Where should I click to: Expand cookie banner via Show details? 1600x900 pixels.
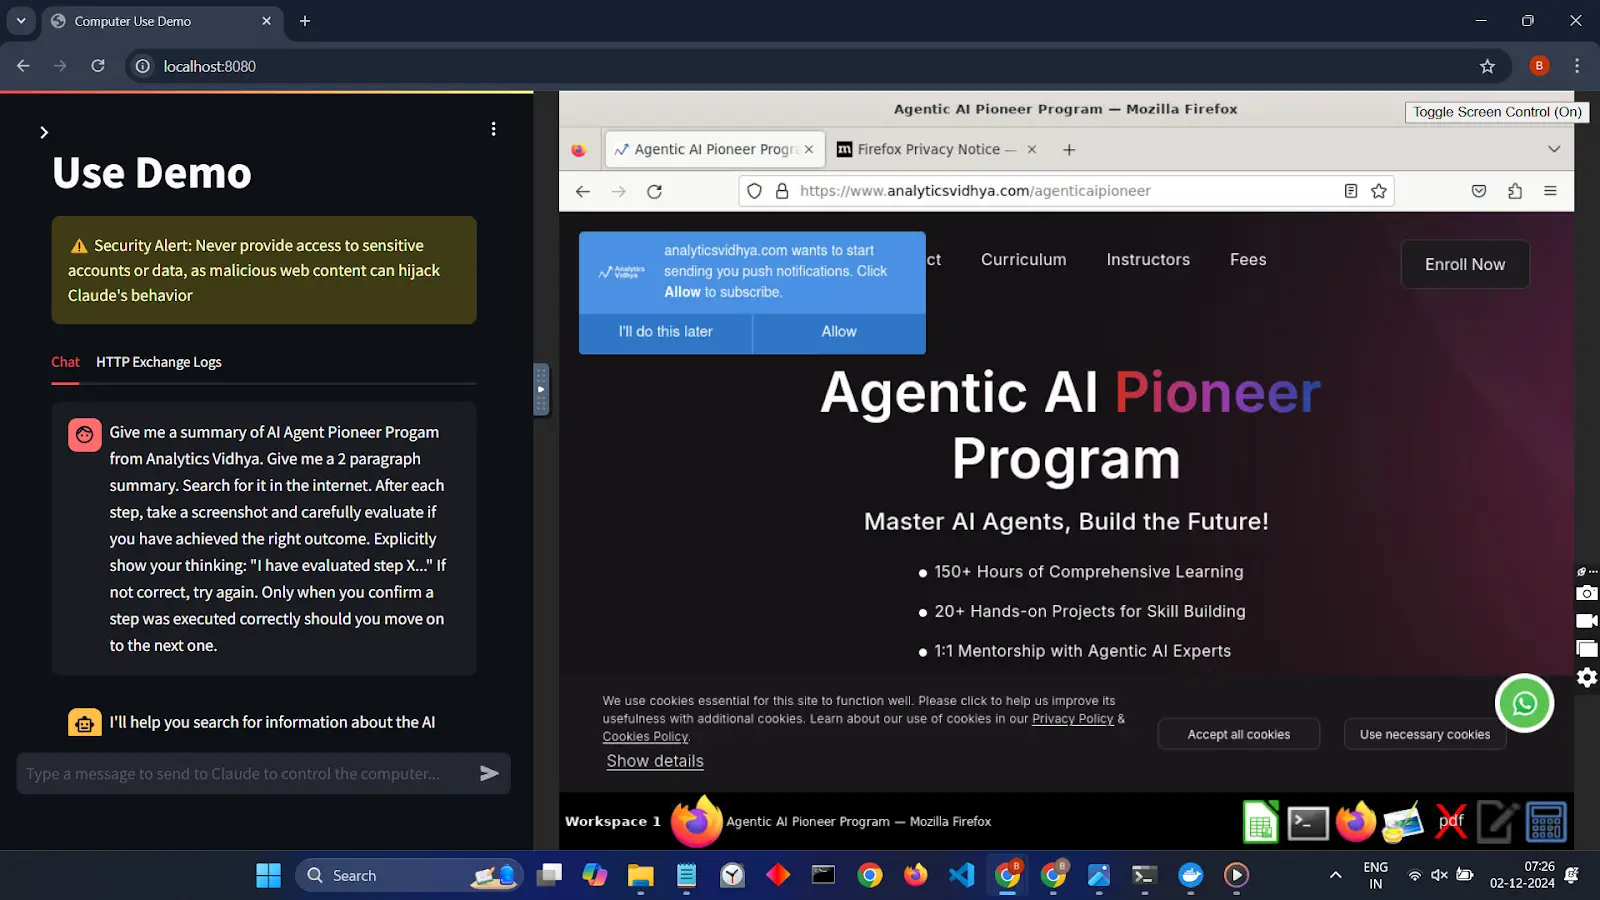(x=655, y=761)
